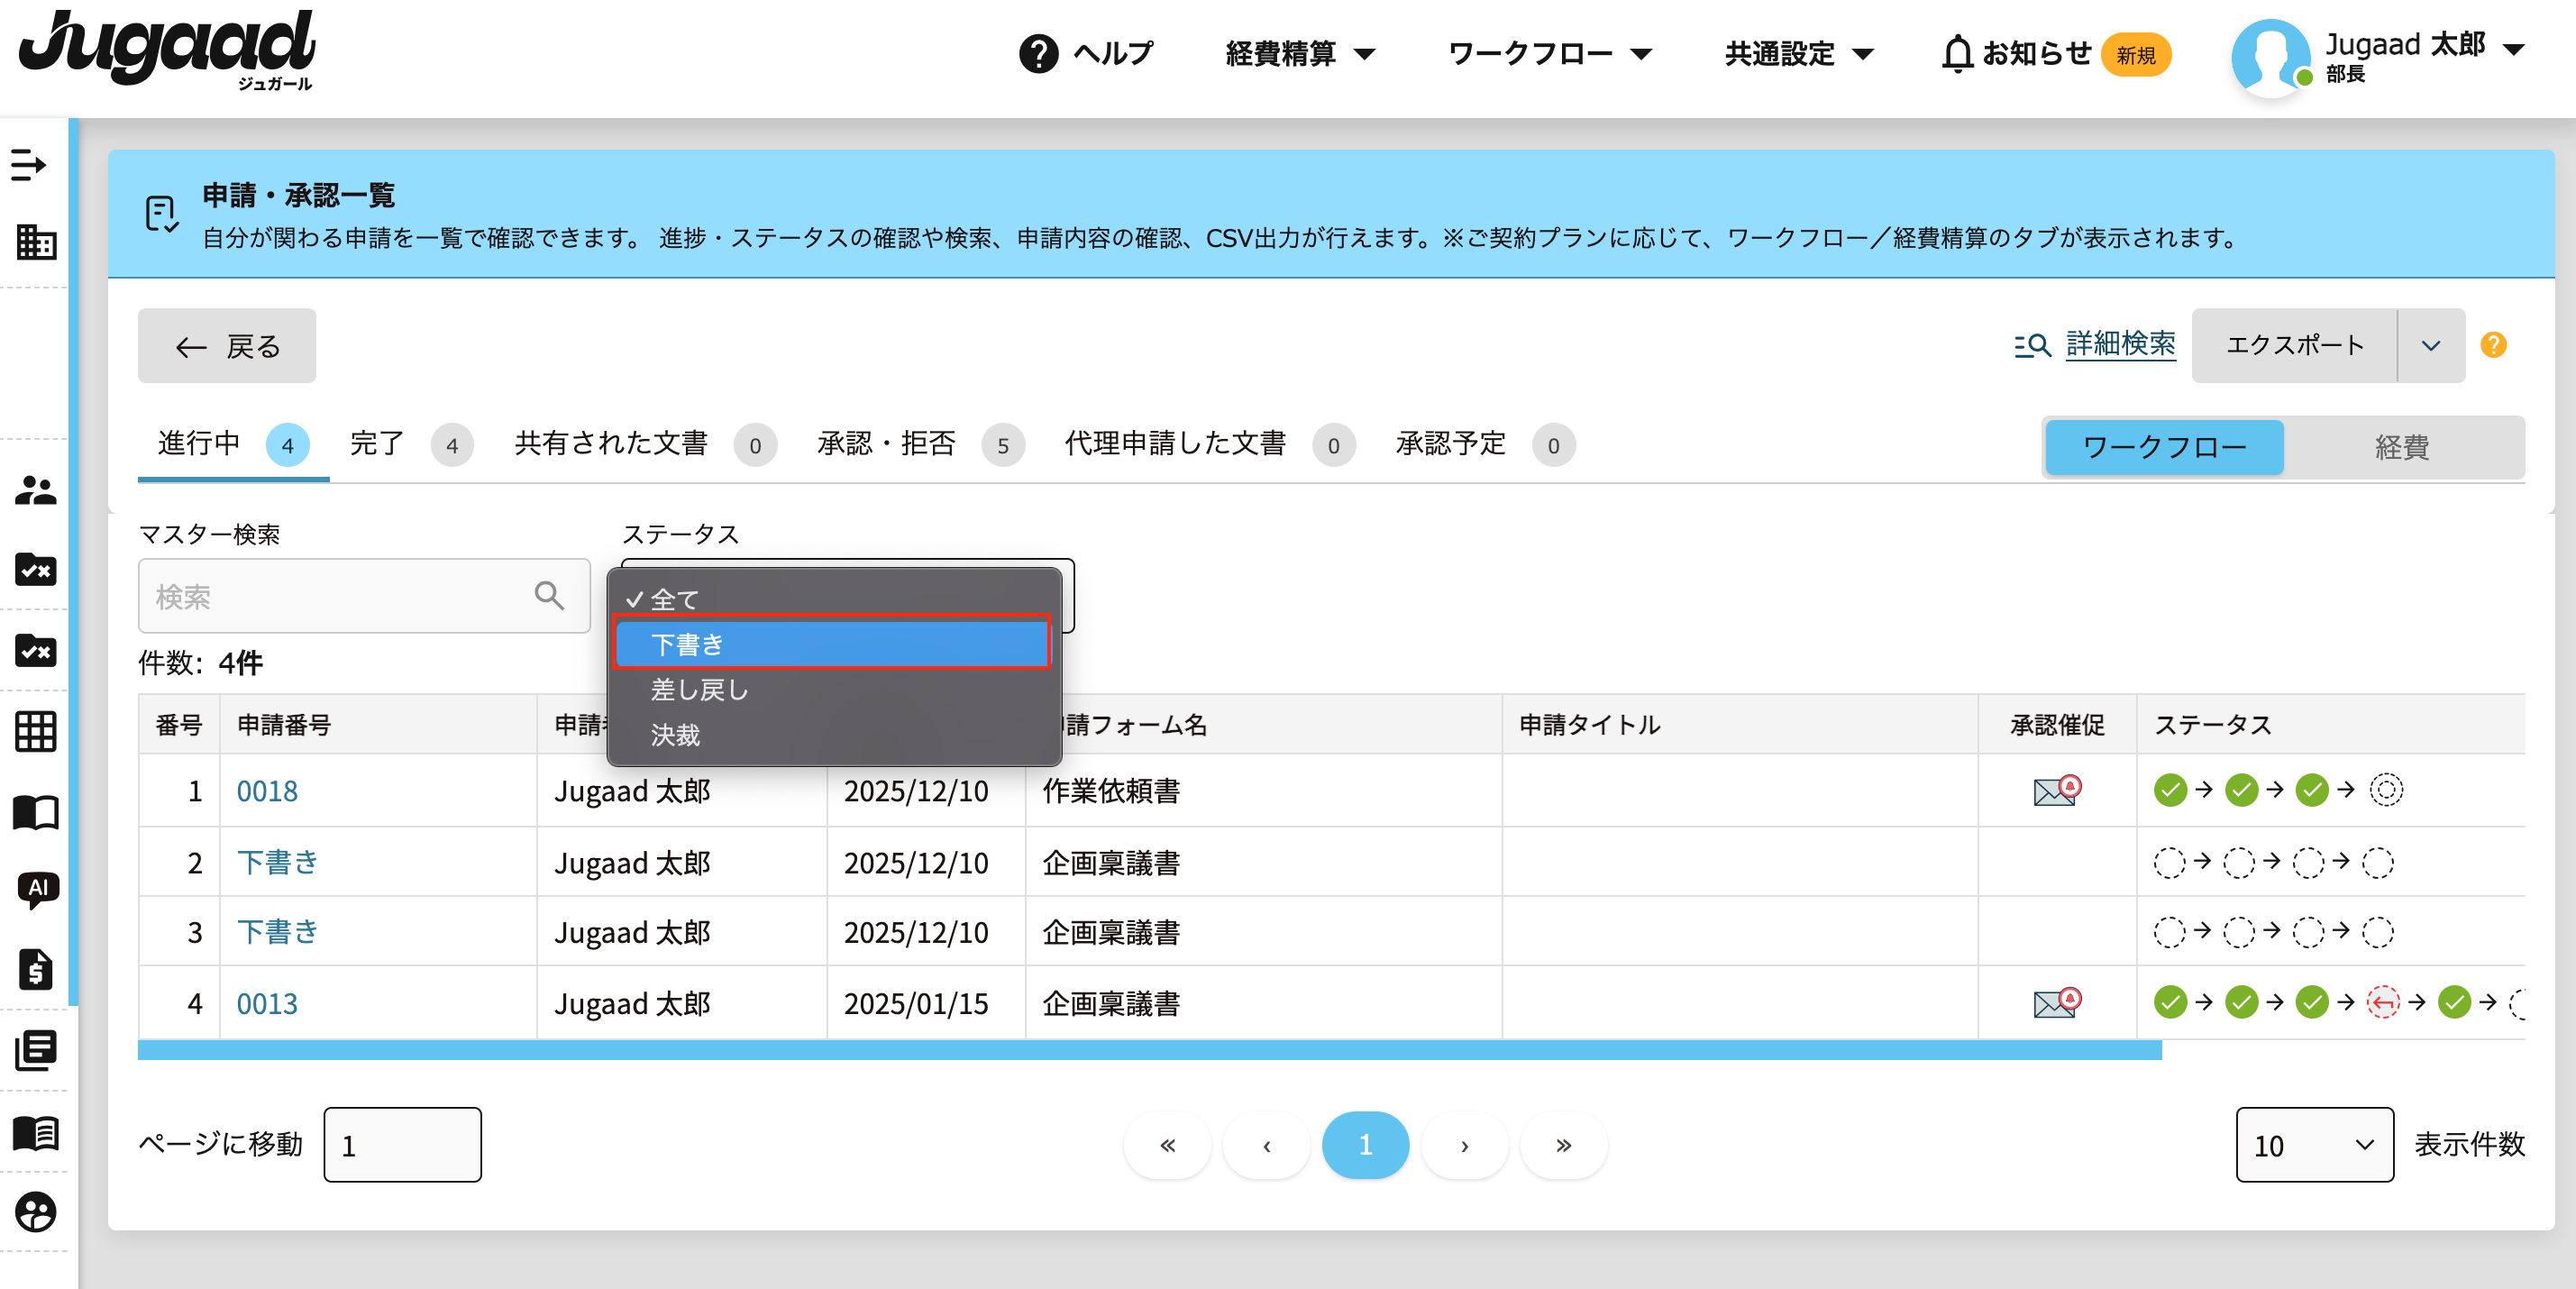Click the AI chat sidebar icon

click(38, 888)
